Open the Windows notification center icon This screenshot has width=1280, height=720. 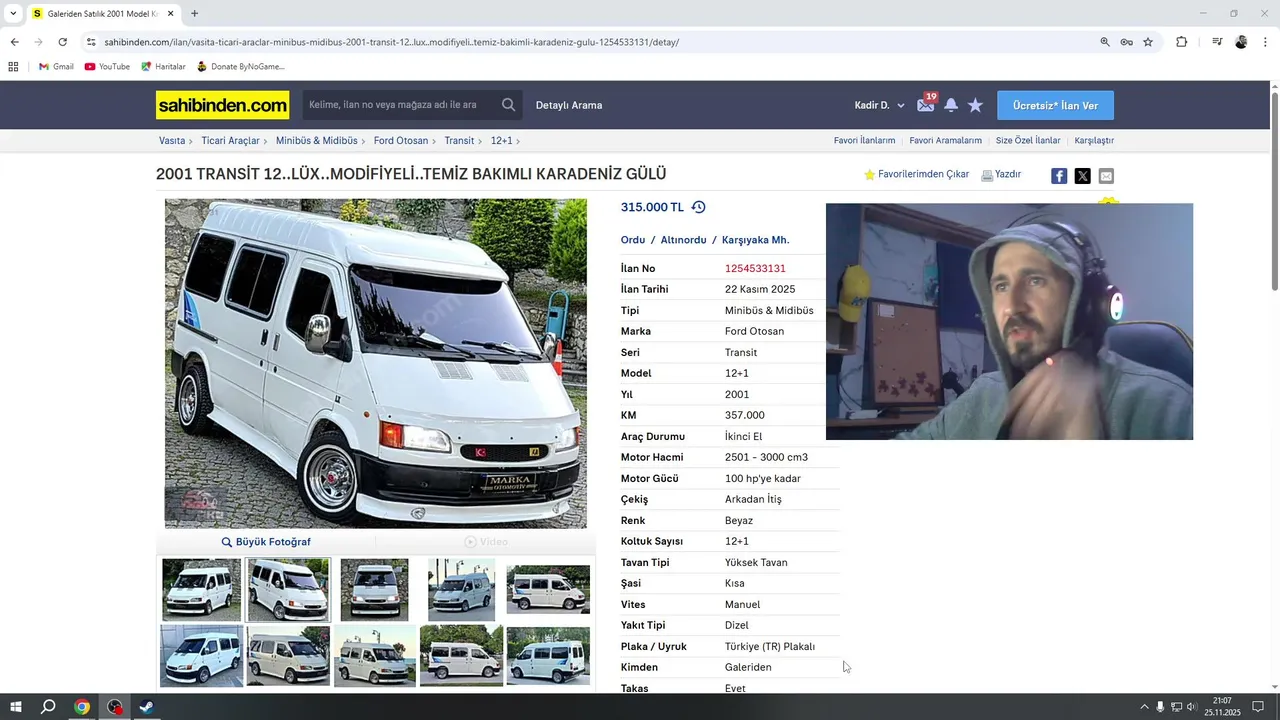click(x=1258, y=707)
